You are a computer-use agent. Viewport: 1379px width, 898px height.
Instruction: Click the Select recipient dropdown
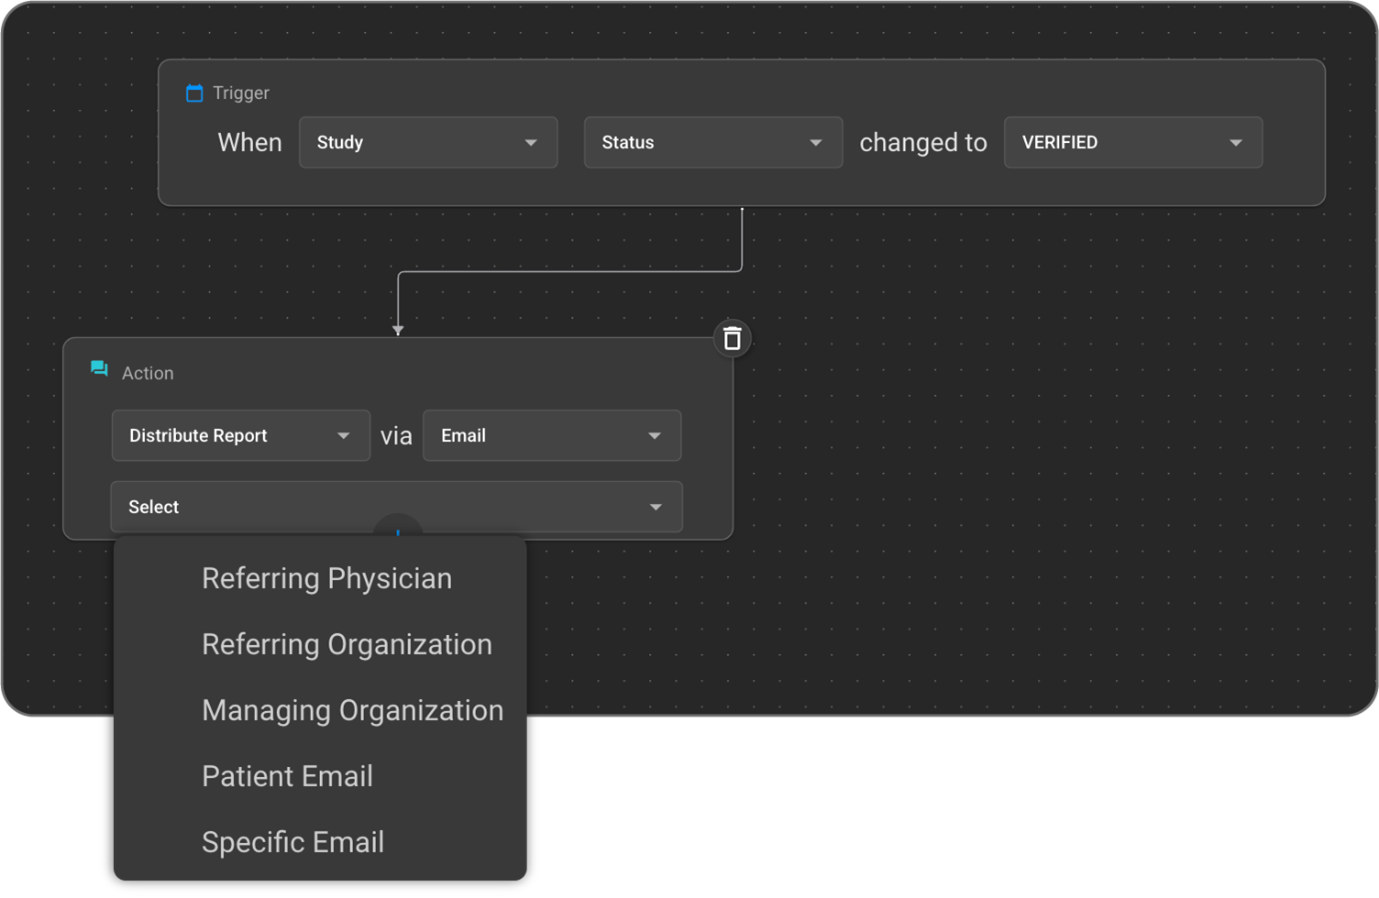(396, 507)
